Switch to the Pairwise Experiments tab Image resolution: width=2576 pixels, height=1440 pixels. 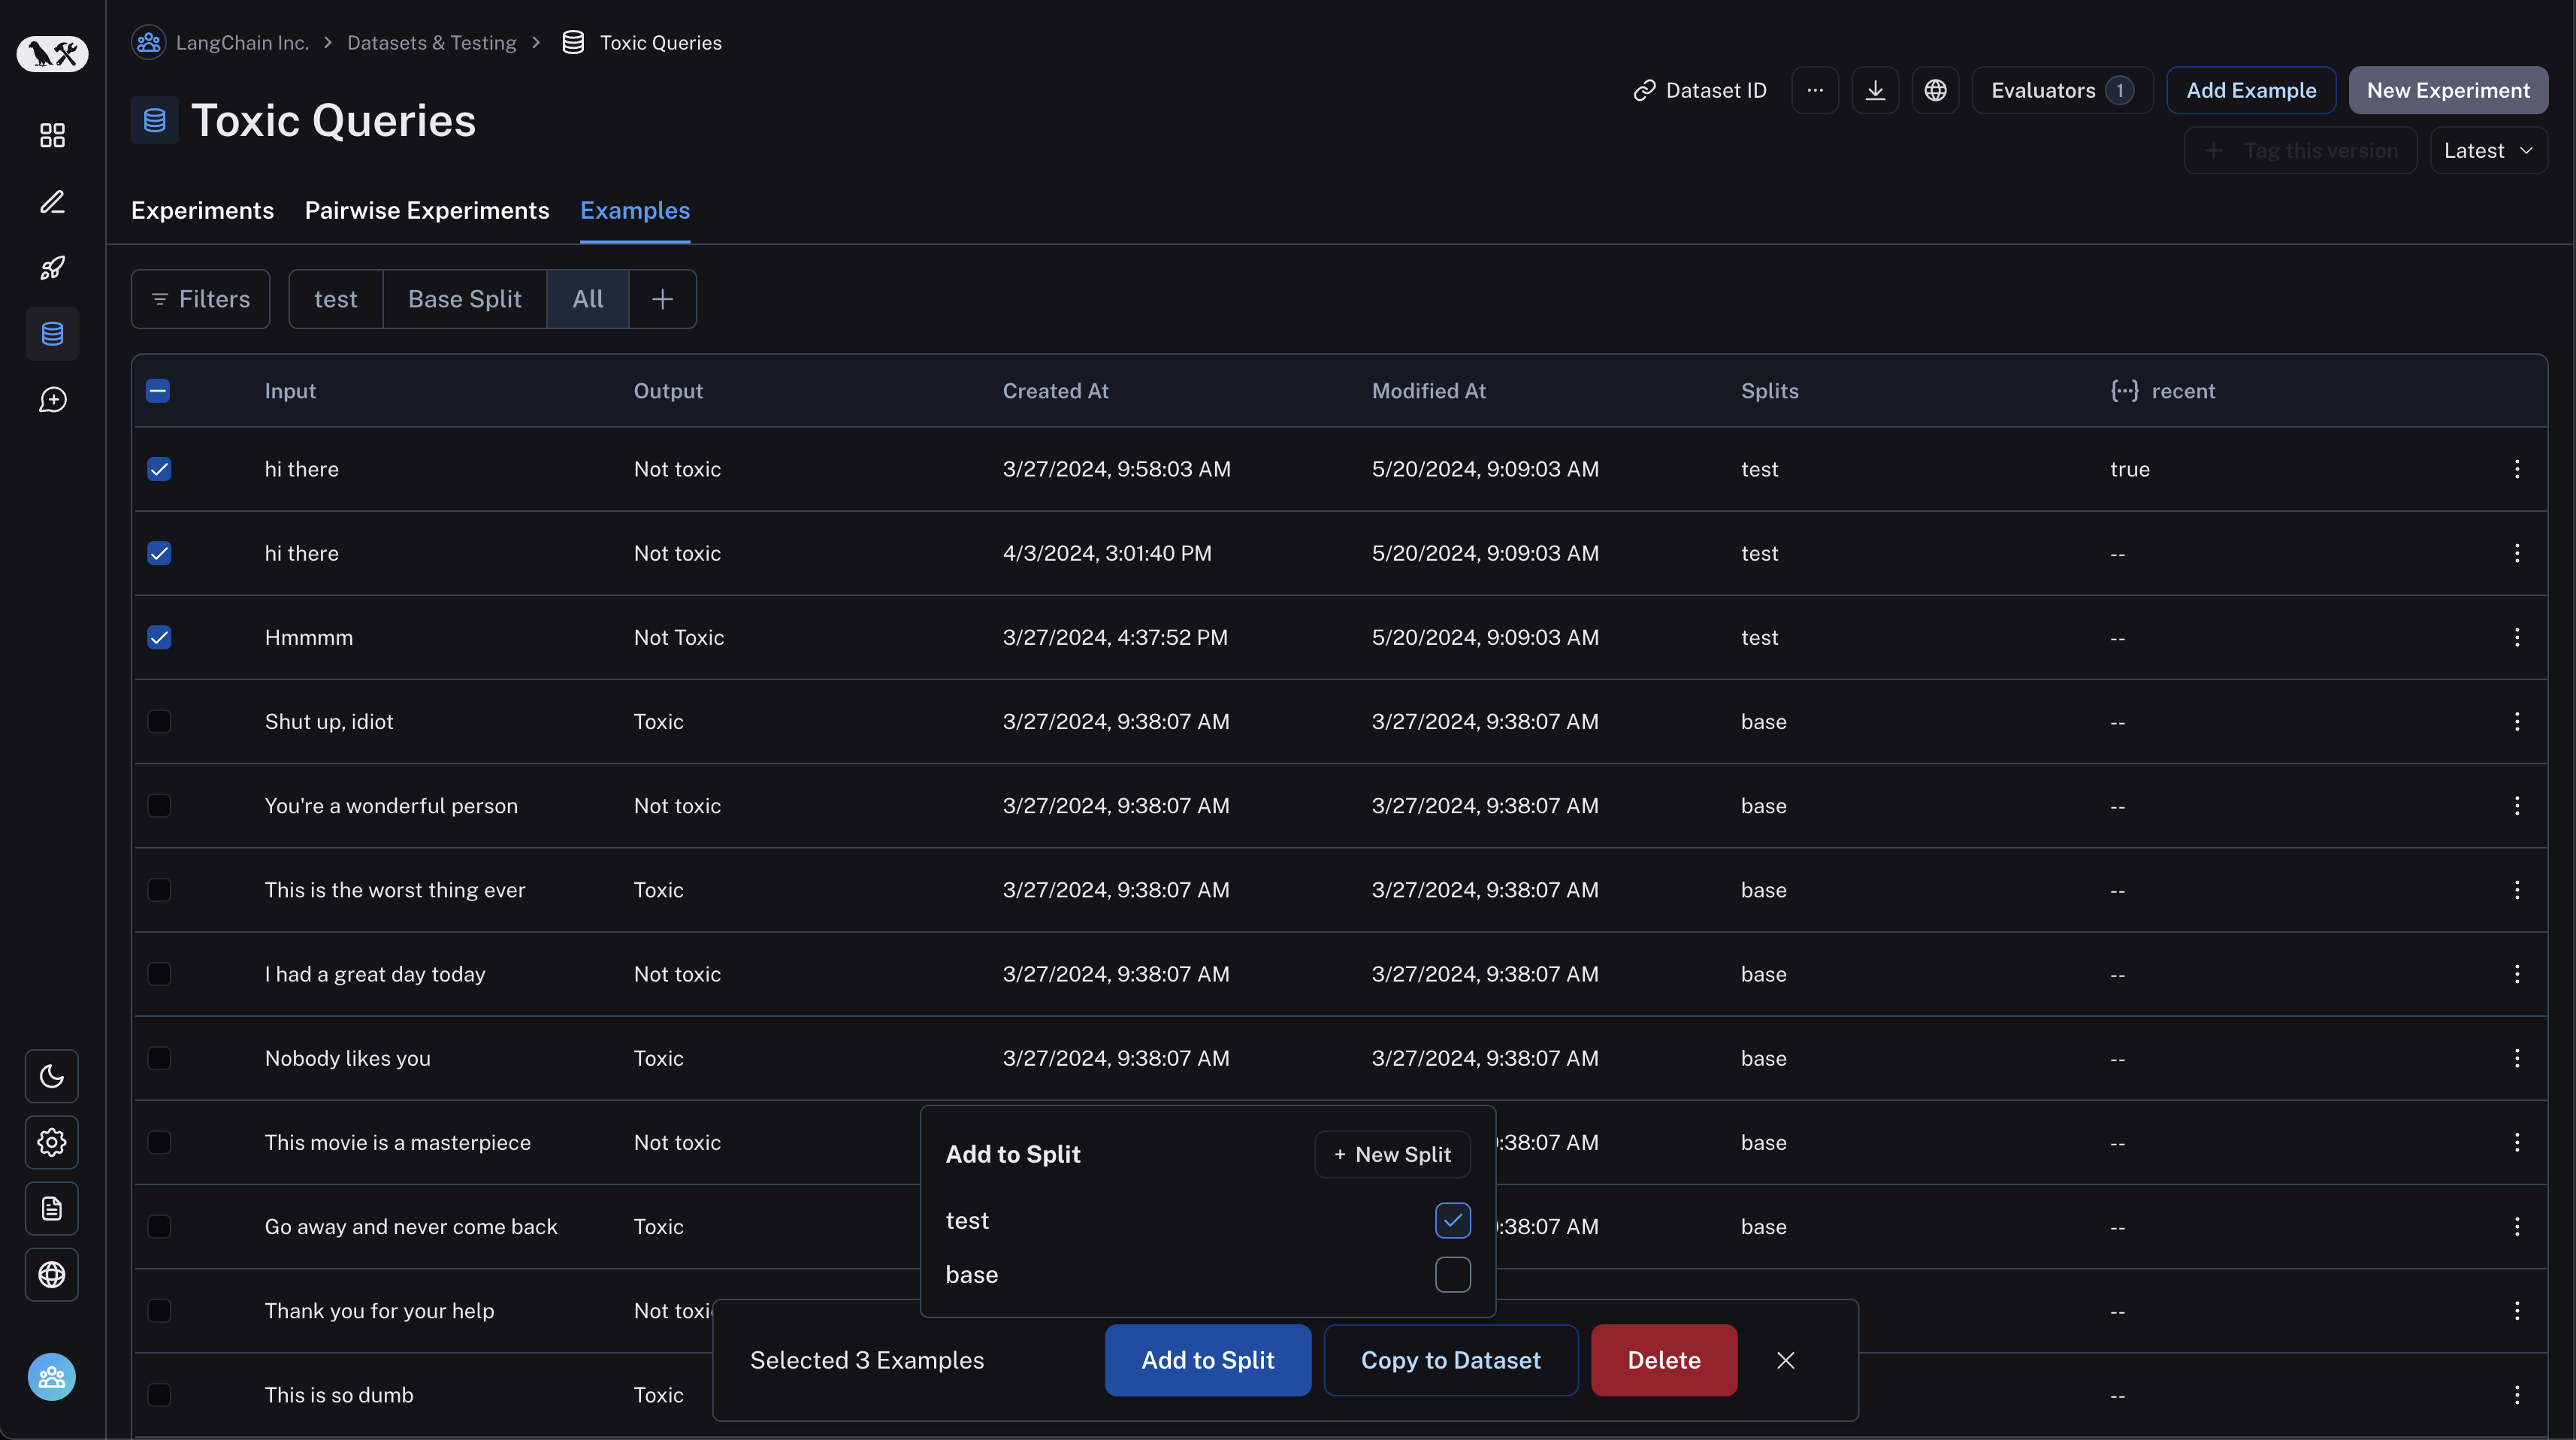tap(427, 210)
